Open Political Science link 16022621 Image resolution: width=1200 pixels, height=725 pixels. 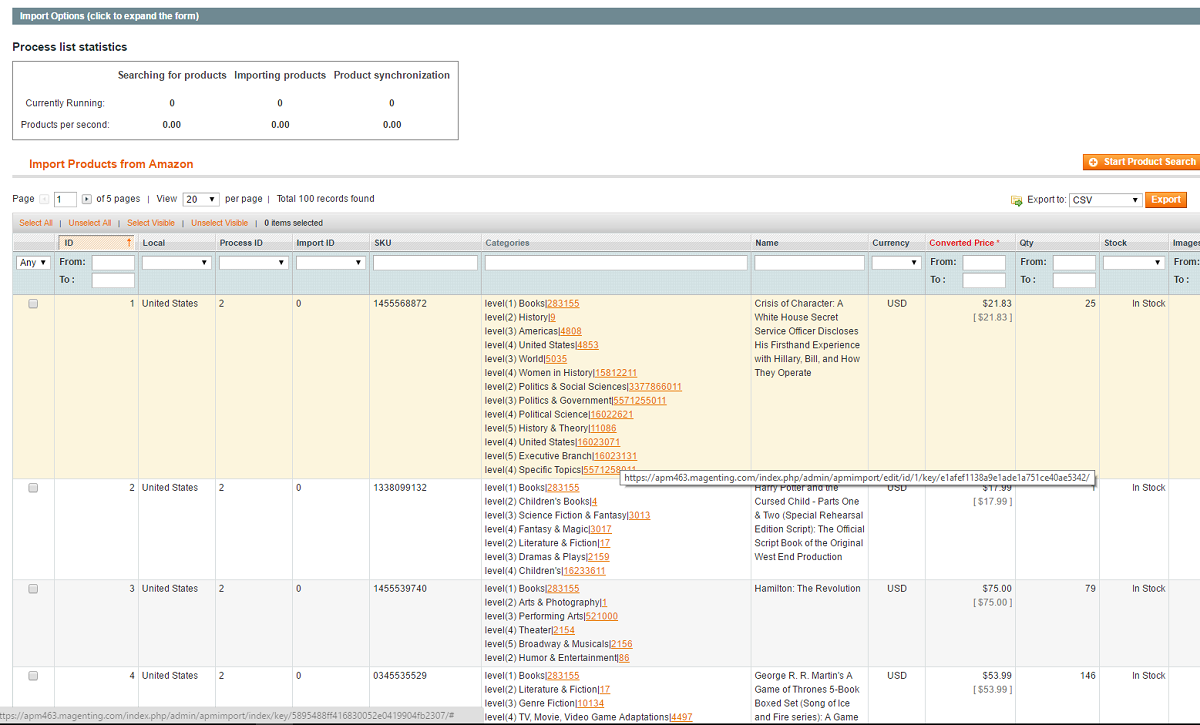coord(612,415)
